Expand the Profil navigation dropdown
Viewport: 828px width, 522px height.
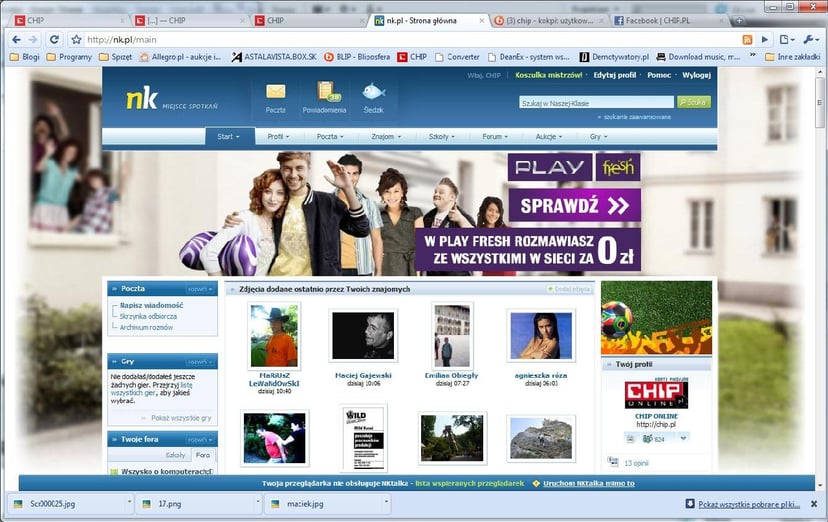tap(279, 136)
